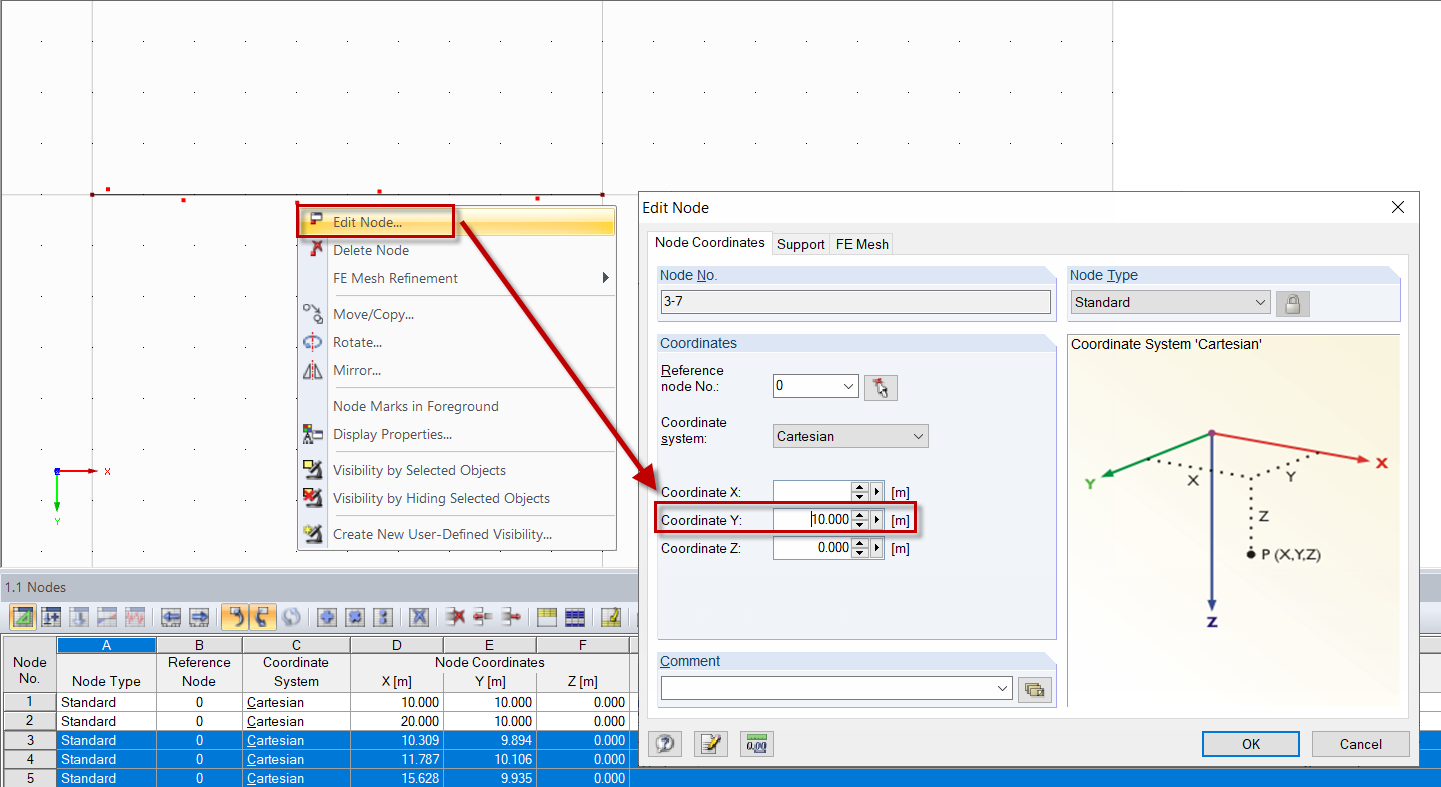Click the pick-node cursor icon beside Reference node
The height and width of the screenshot is (787, 1441).
pyautogui.click(x=881, y=387)
